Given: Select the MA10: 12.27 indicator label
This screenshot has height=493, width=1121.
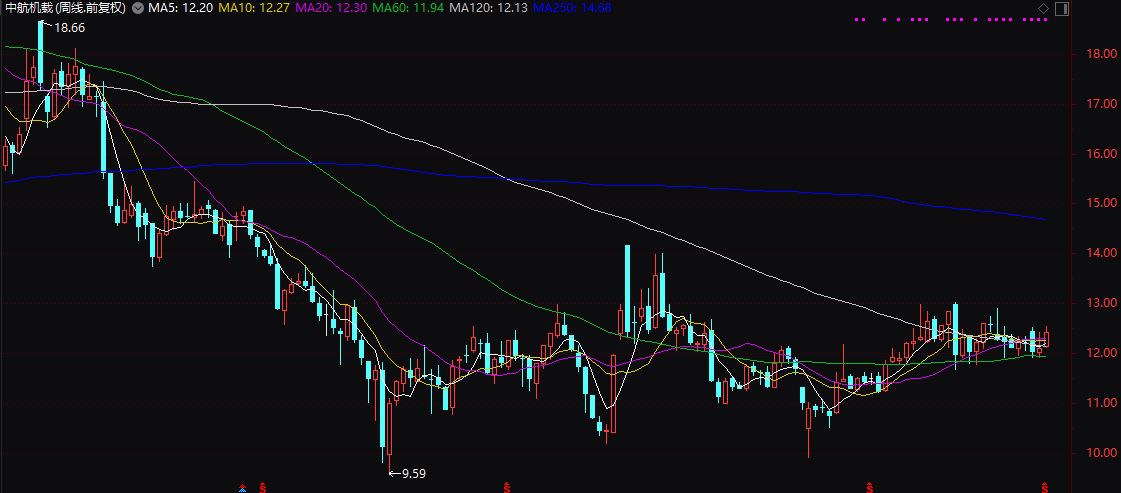Looking at the screenshot, I should (x=253, y=9).
